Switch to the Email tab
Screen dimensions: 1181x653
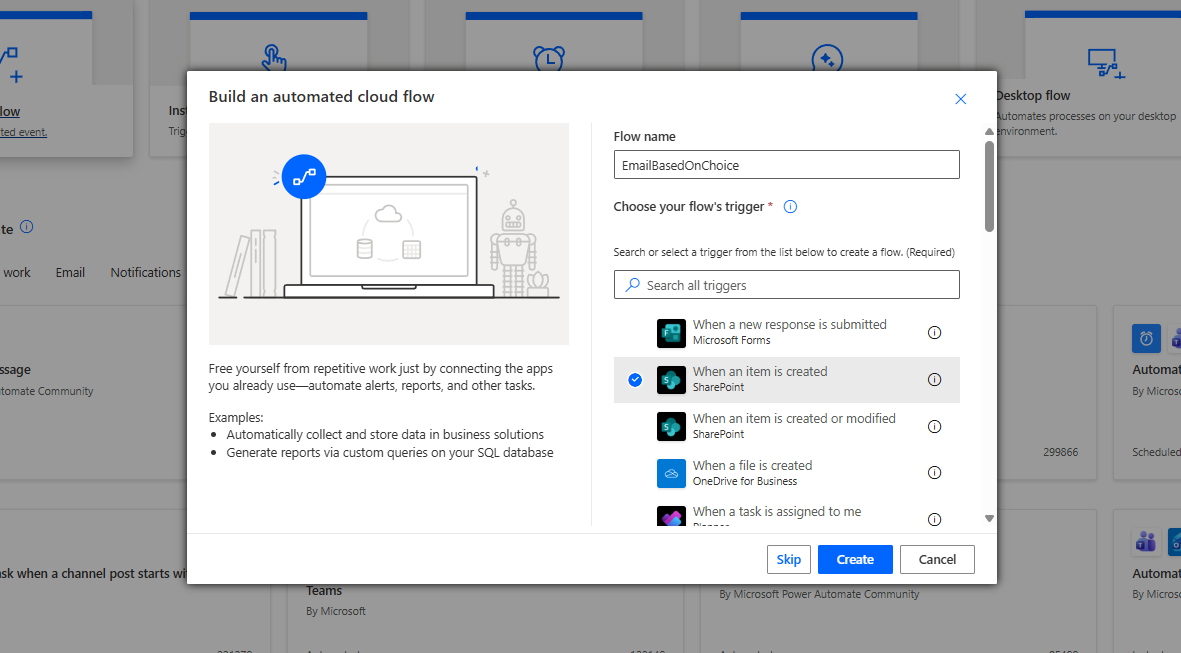(70, 273)
